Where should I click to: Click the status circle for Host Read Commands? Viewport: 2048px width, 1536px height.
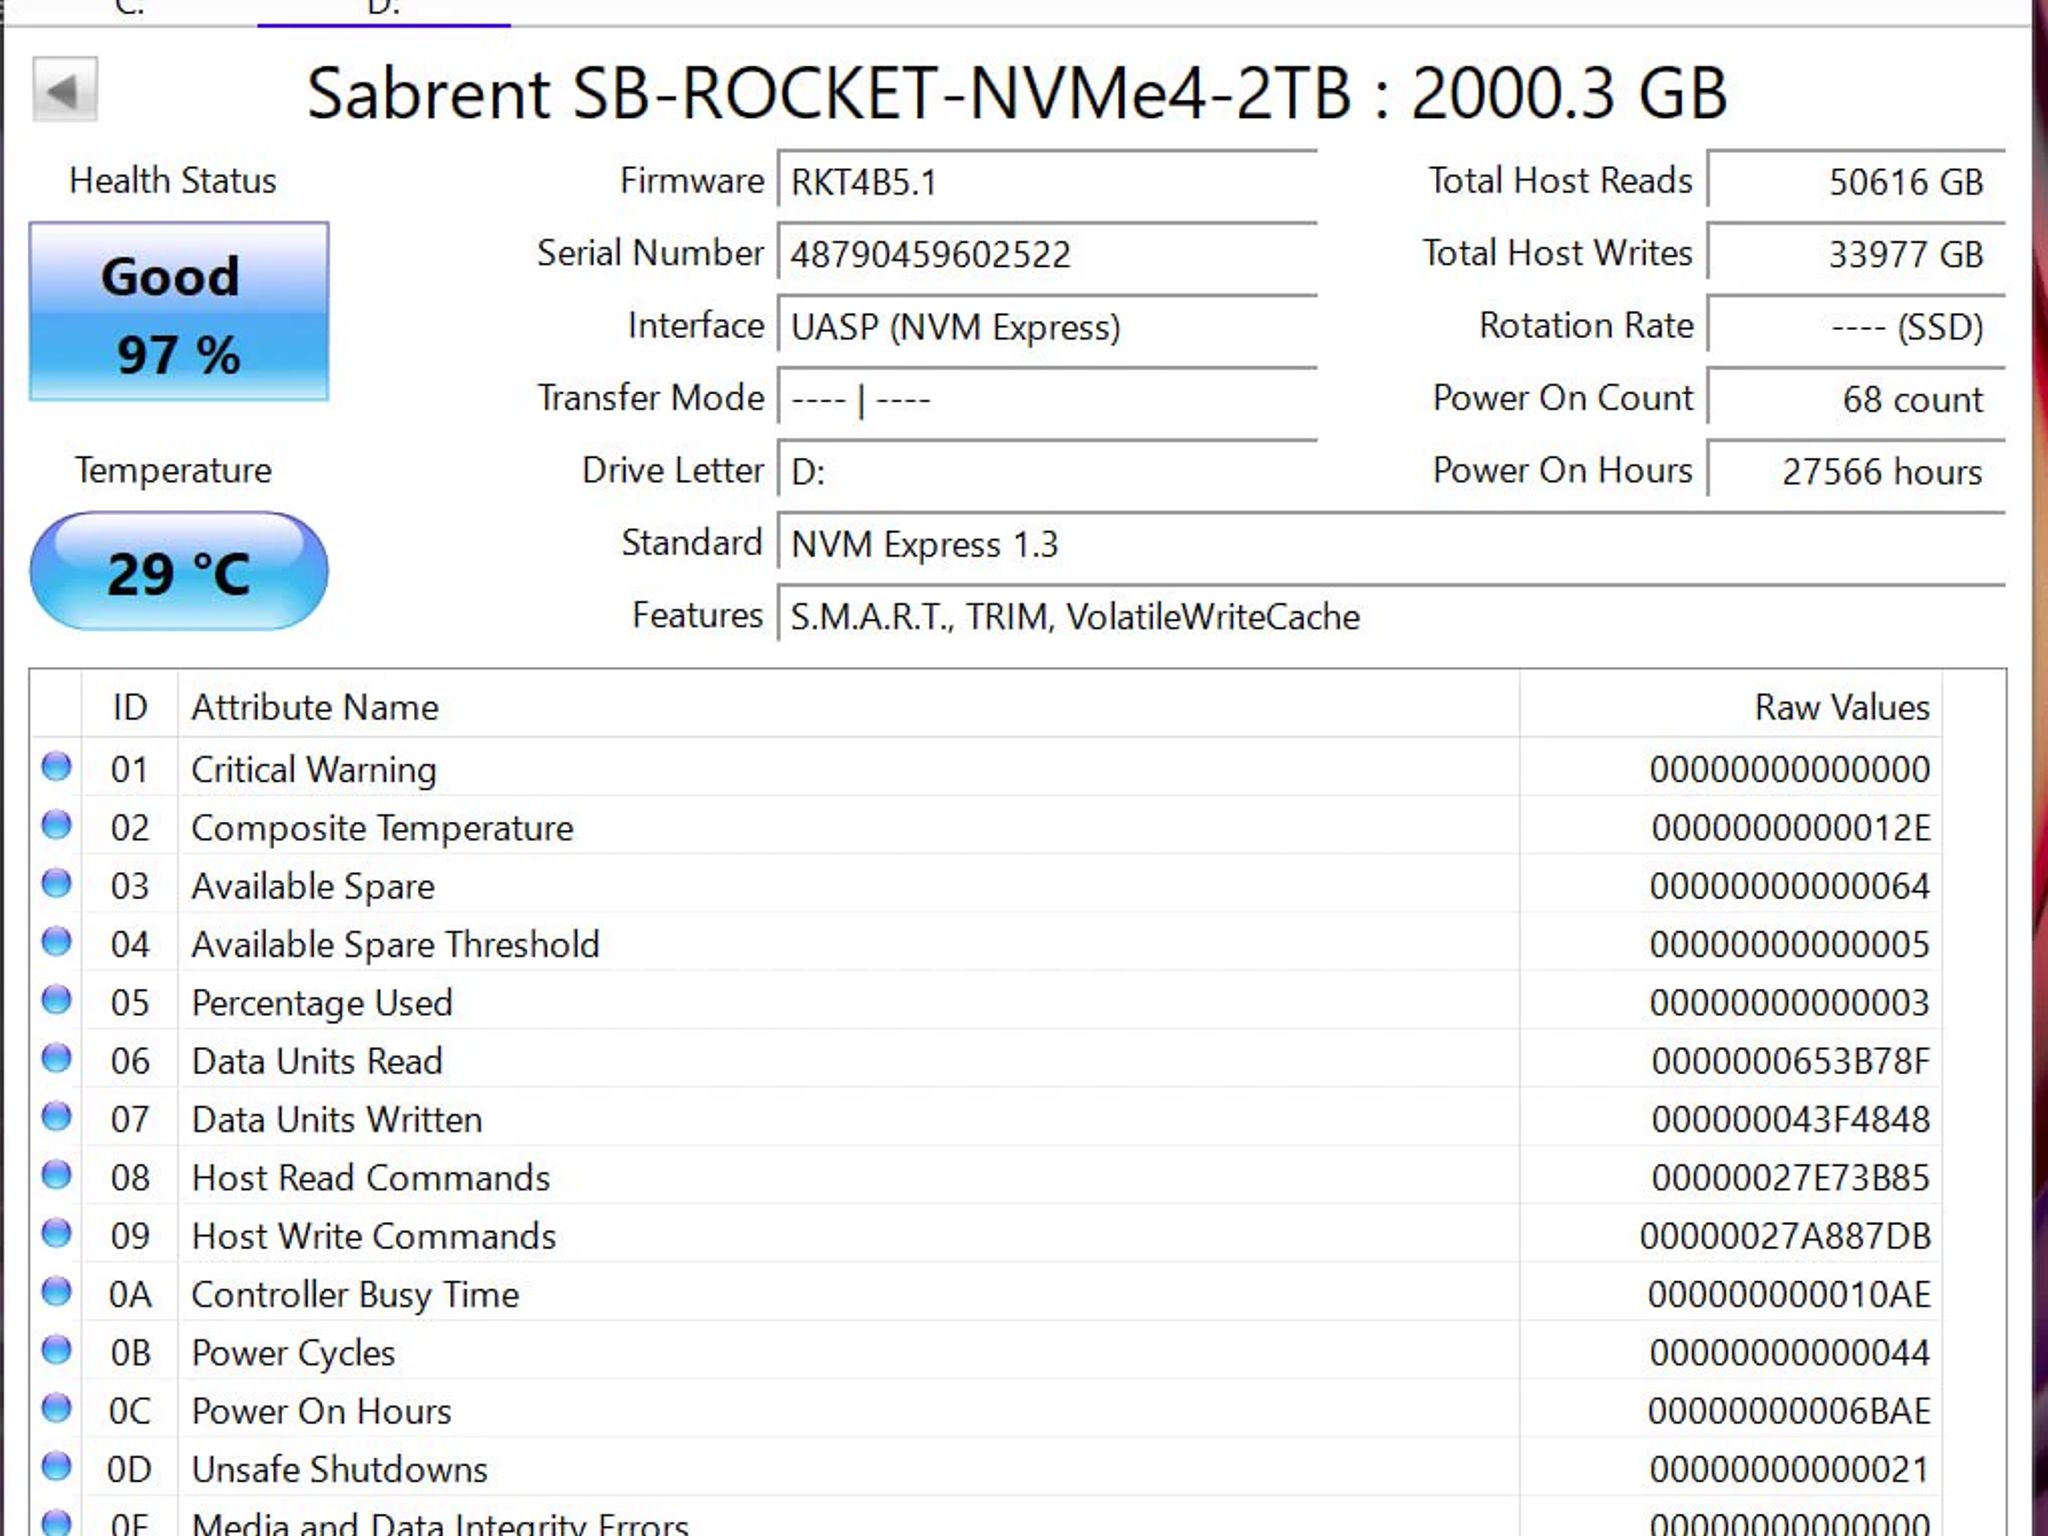point(57,1175)
